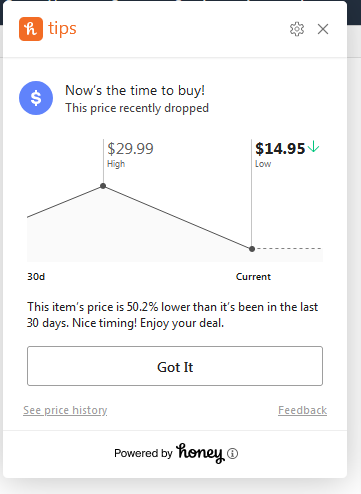Image resolution: width=361 pixels, height=494 pixels.
Task: Click the green down arrow by $14.95
Action: tap(313, 147)
